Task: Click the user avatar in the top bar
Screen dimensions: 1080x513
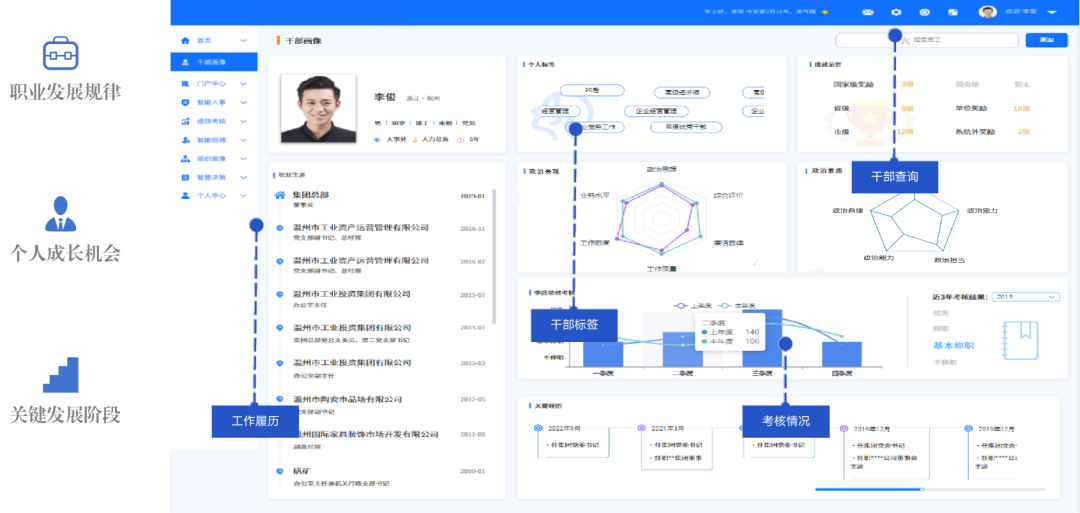Action: pos(988,12)
